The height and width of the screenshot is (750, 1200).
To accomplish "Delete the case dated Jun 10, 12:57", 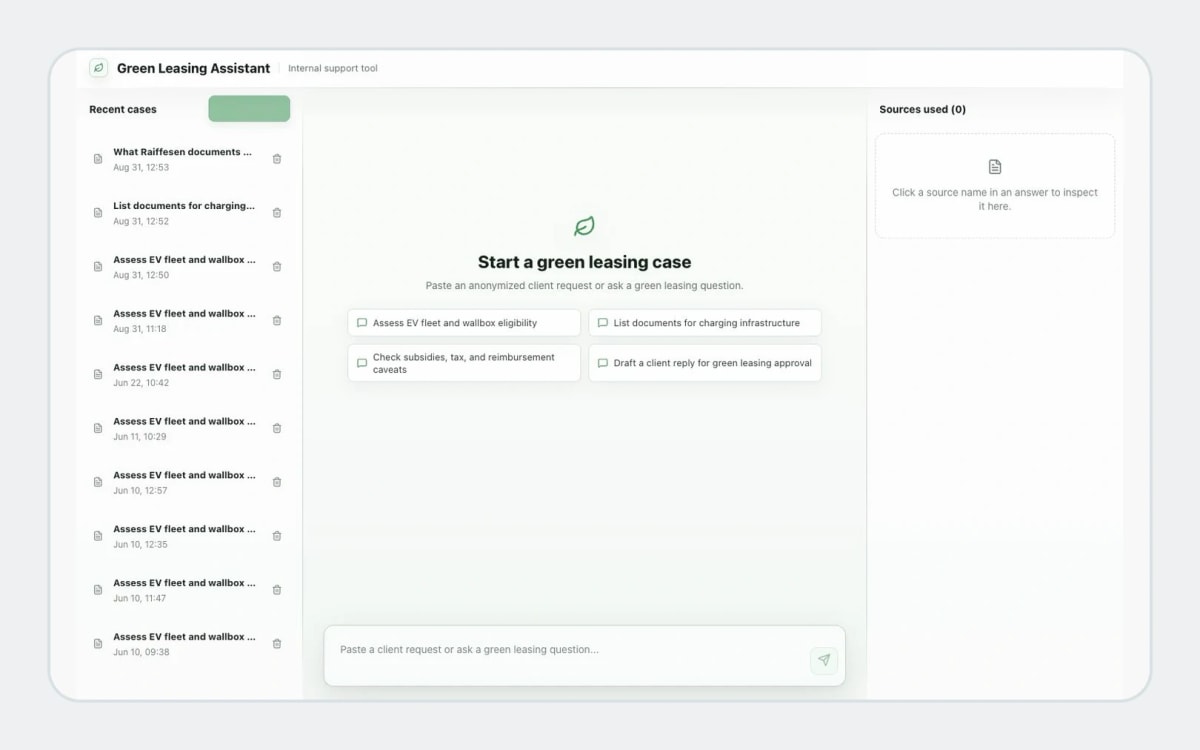I will click(277, 483).
